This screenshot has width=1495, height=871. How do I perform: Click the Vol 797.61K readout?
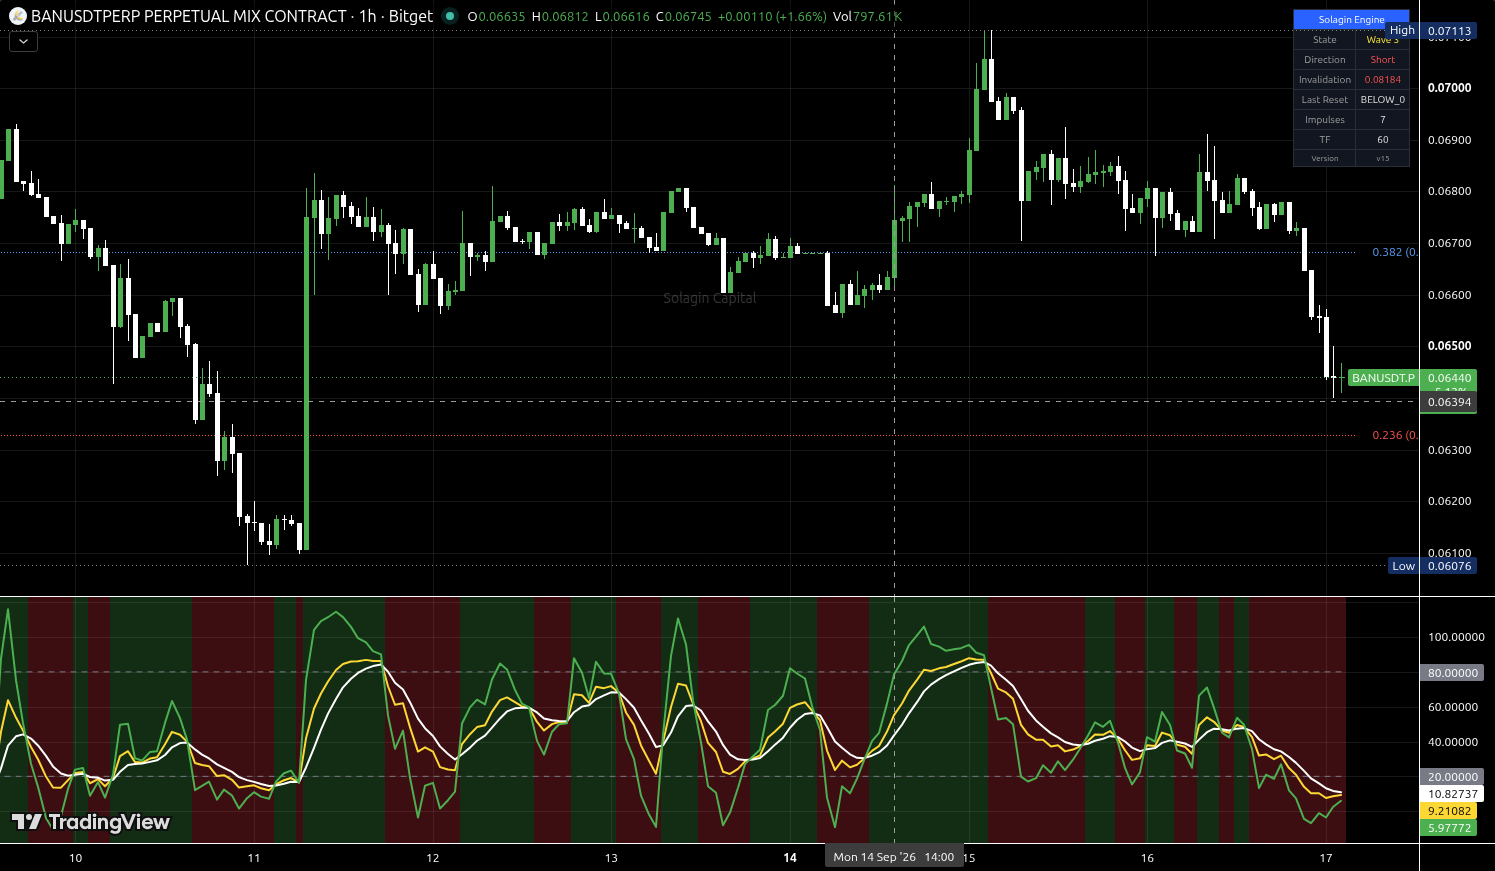867,17
